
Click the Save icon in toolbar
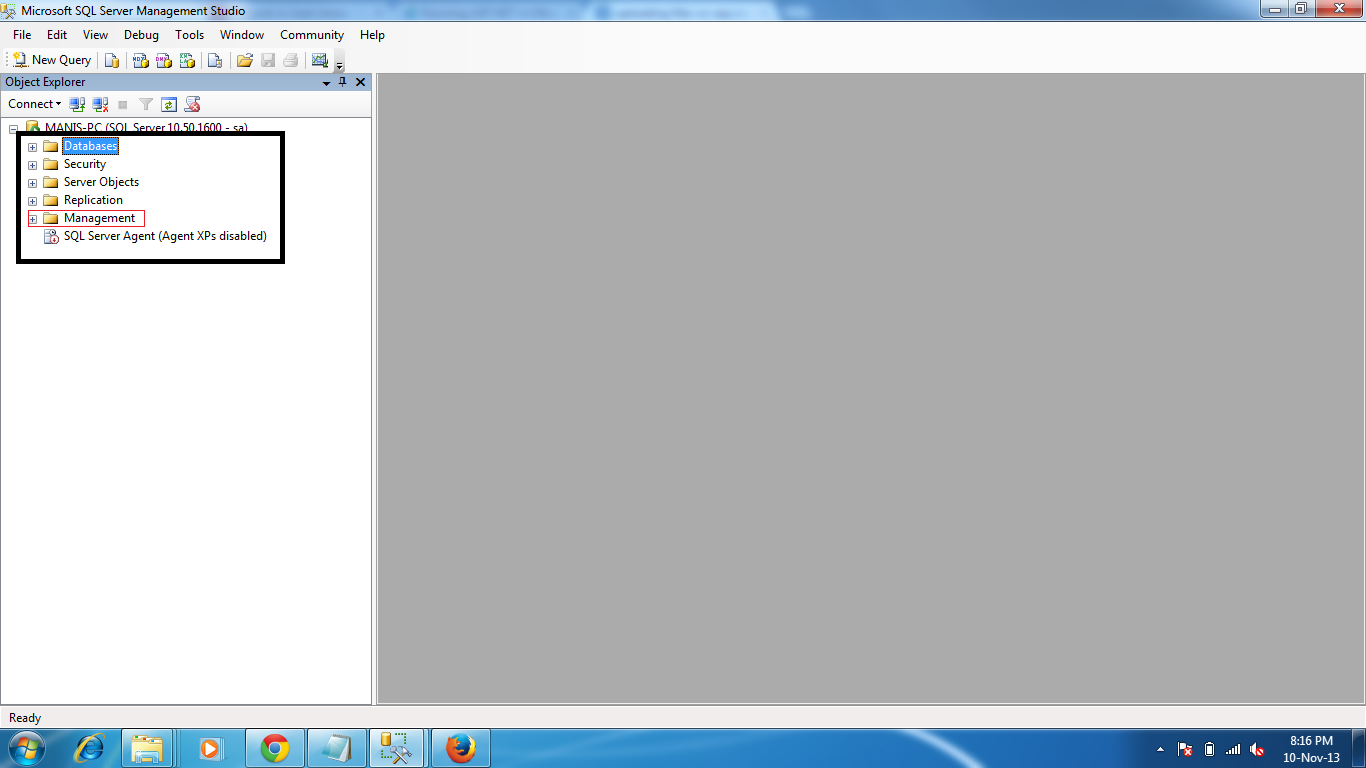pyautogui.click(x=268, y=60)
